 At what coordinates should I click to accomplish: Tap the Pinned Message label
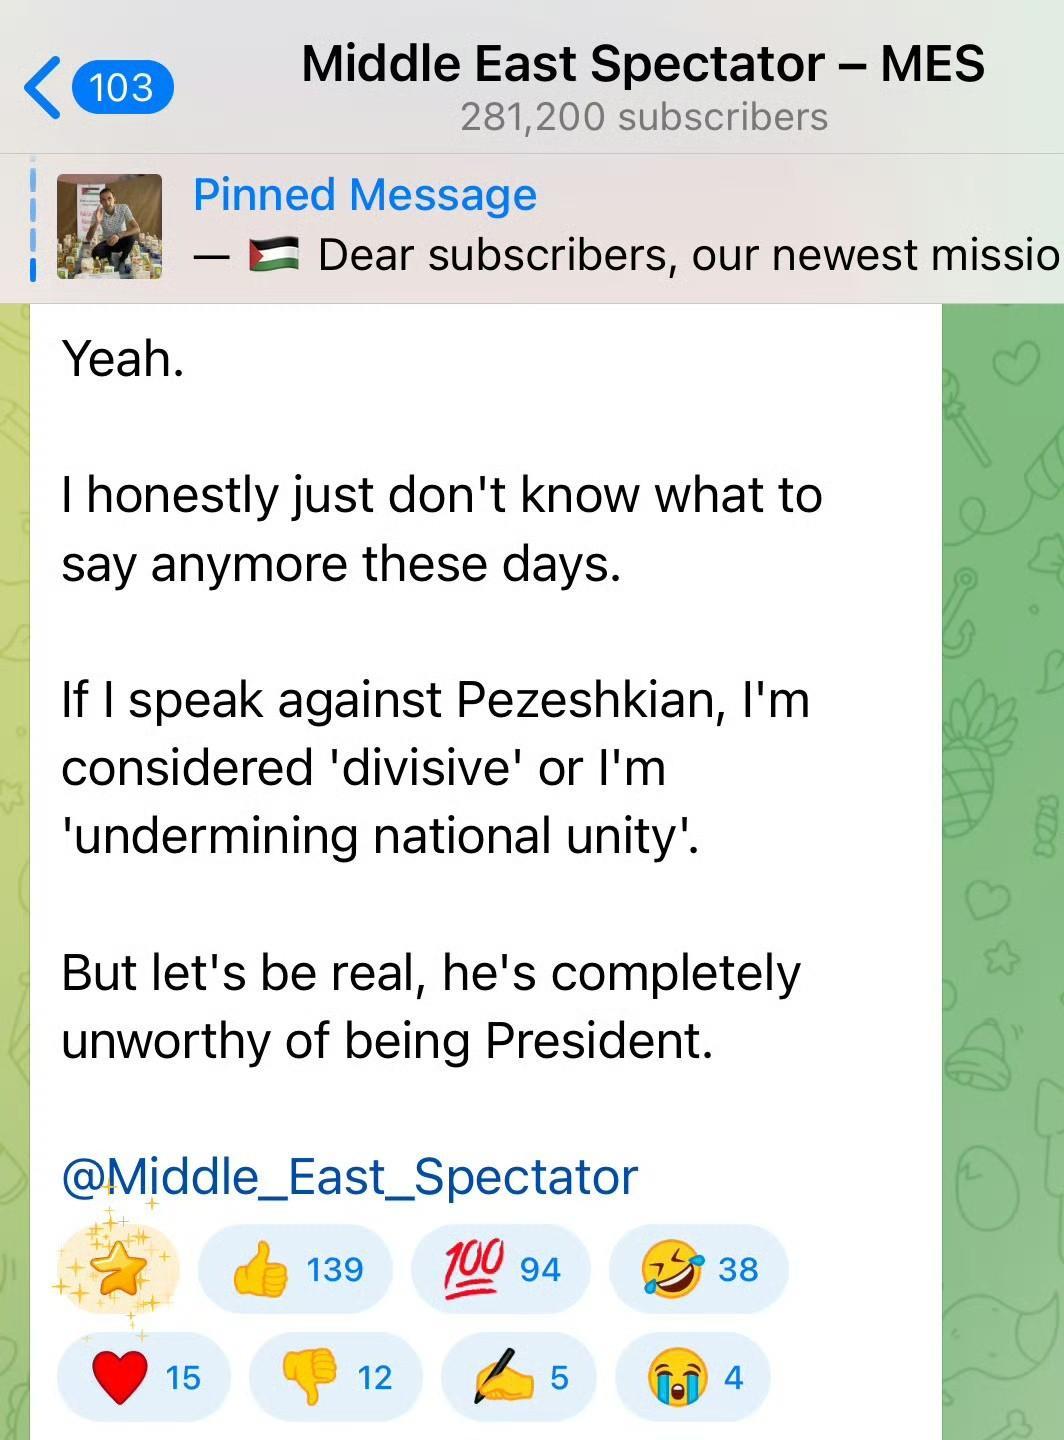pos(364,195)
